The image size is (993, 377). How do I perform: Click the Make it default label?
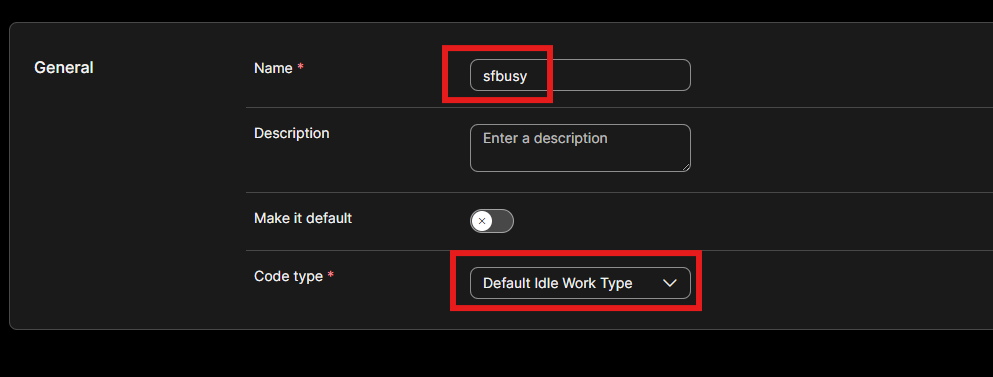[303, 218]
